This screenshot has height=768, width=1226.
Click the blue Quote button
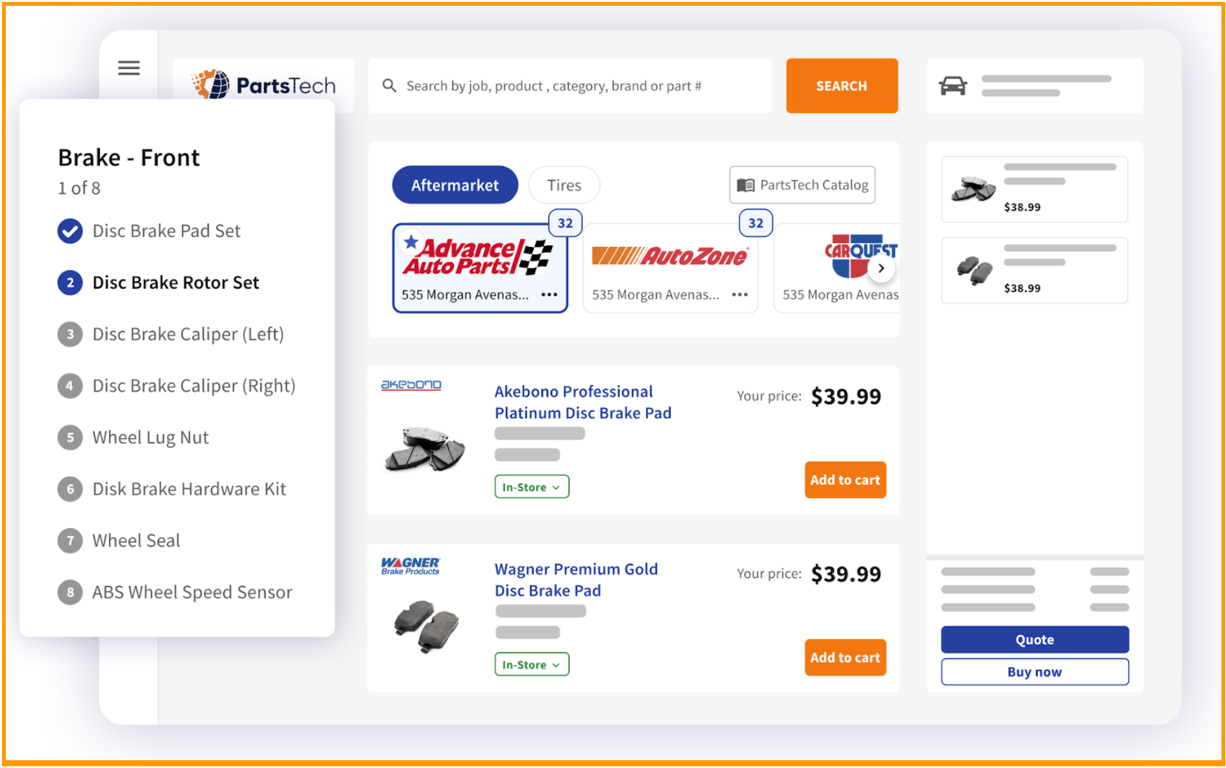click(x=1035, y=640)
